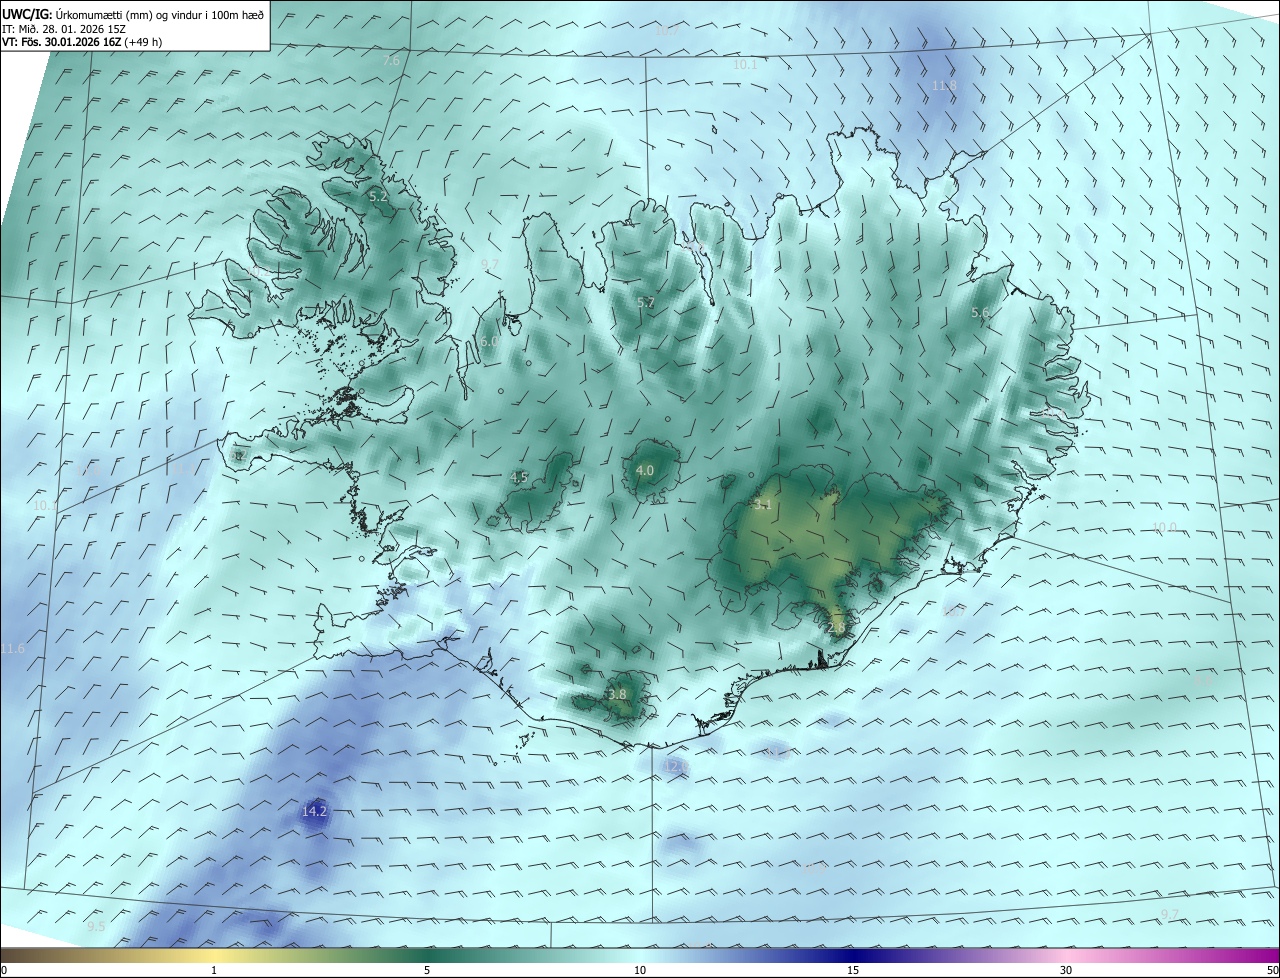Click the '3.1' value on the large yellow-green glacier

pyautogui.click(x=762, y=505)
